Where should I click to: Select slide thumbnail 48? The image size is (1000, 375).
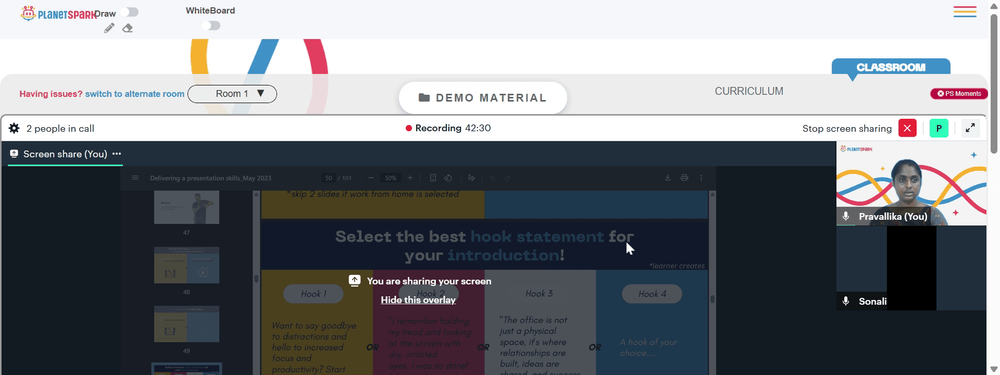pyautogui.click(x=186, y=265)
